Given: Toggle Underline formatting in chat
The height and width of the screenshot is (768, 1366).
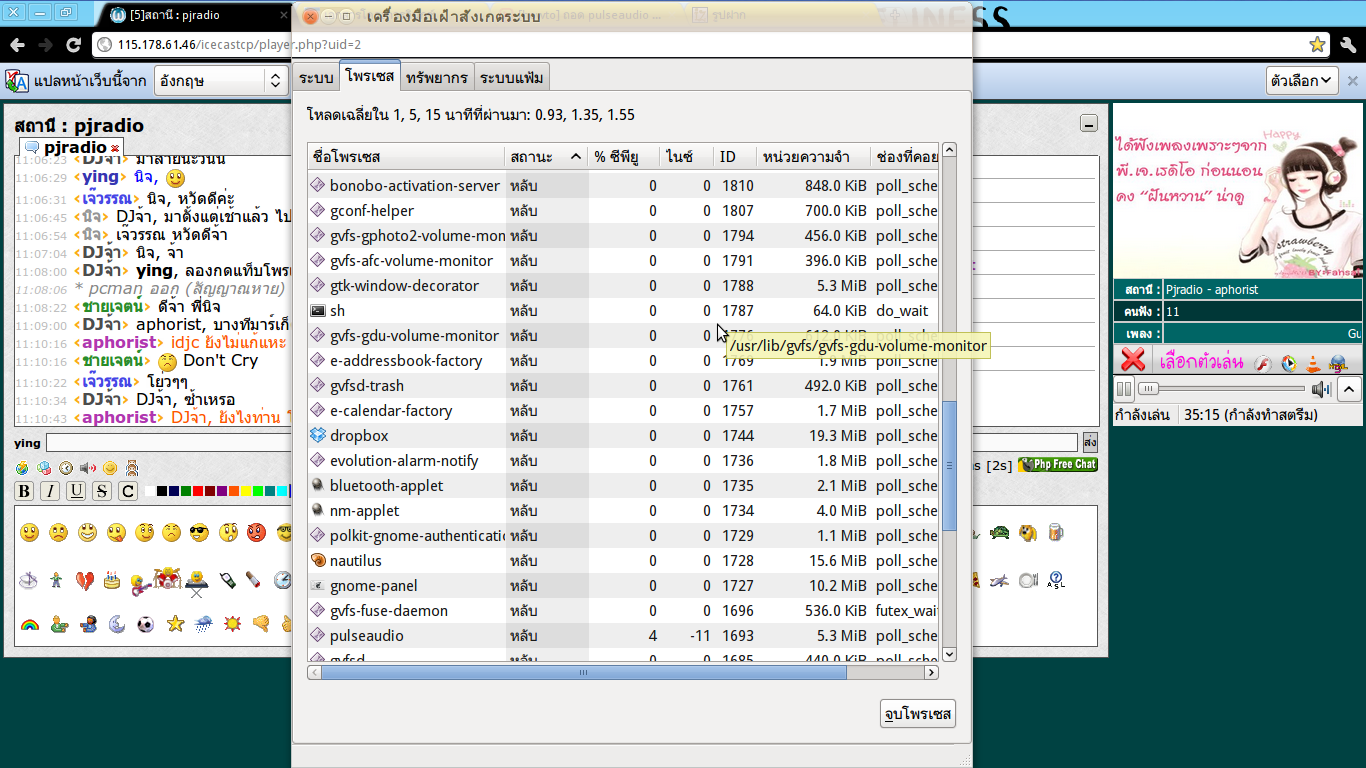Looking at the screenshot, I should [x=76, y=491].
